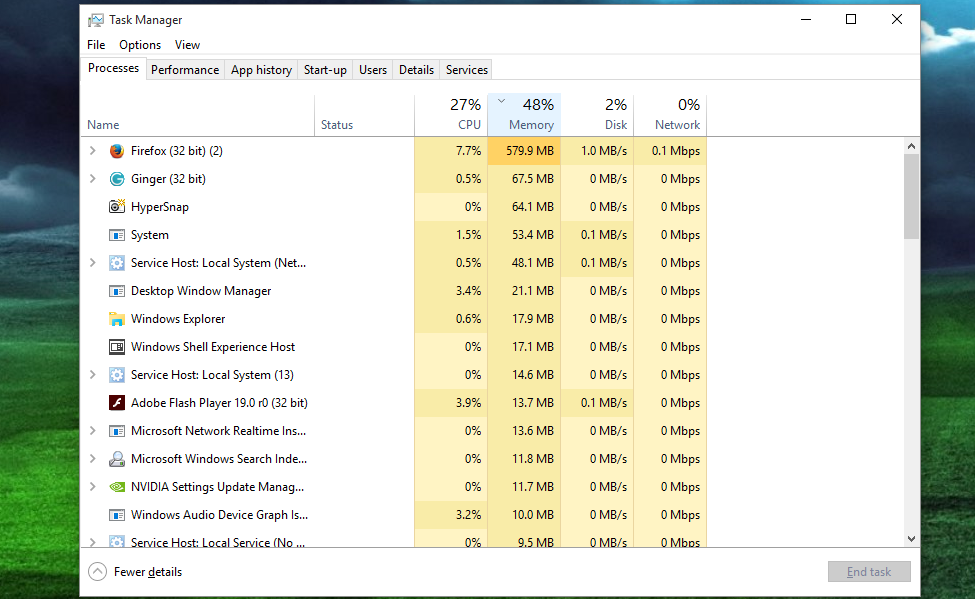Click the Adobe Flash Player icon
975x599 pixels.
(116, 403)
